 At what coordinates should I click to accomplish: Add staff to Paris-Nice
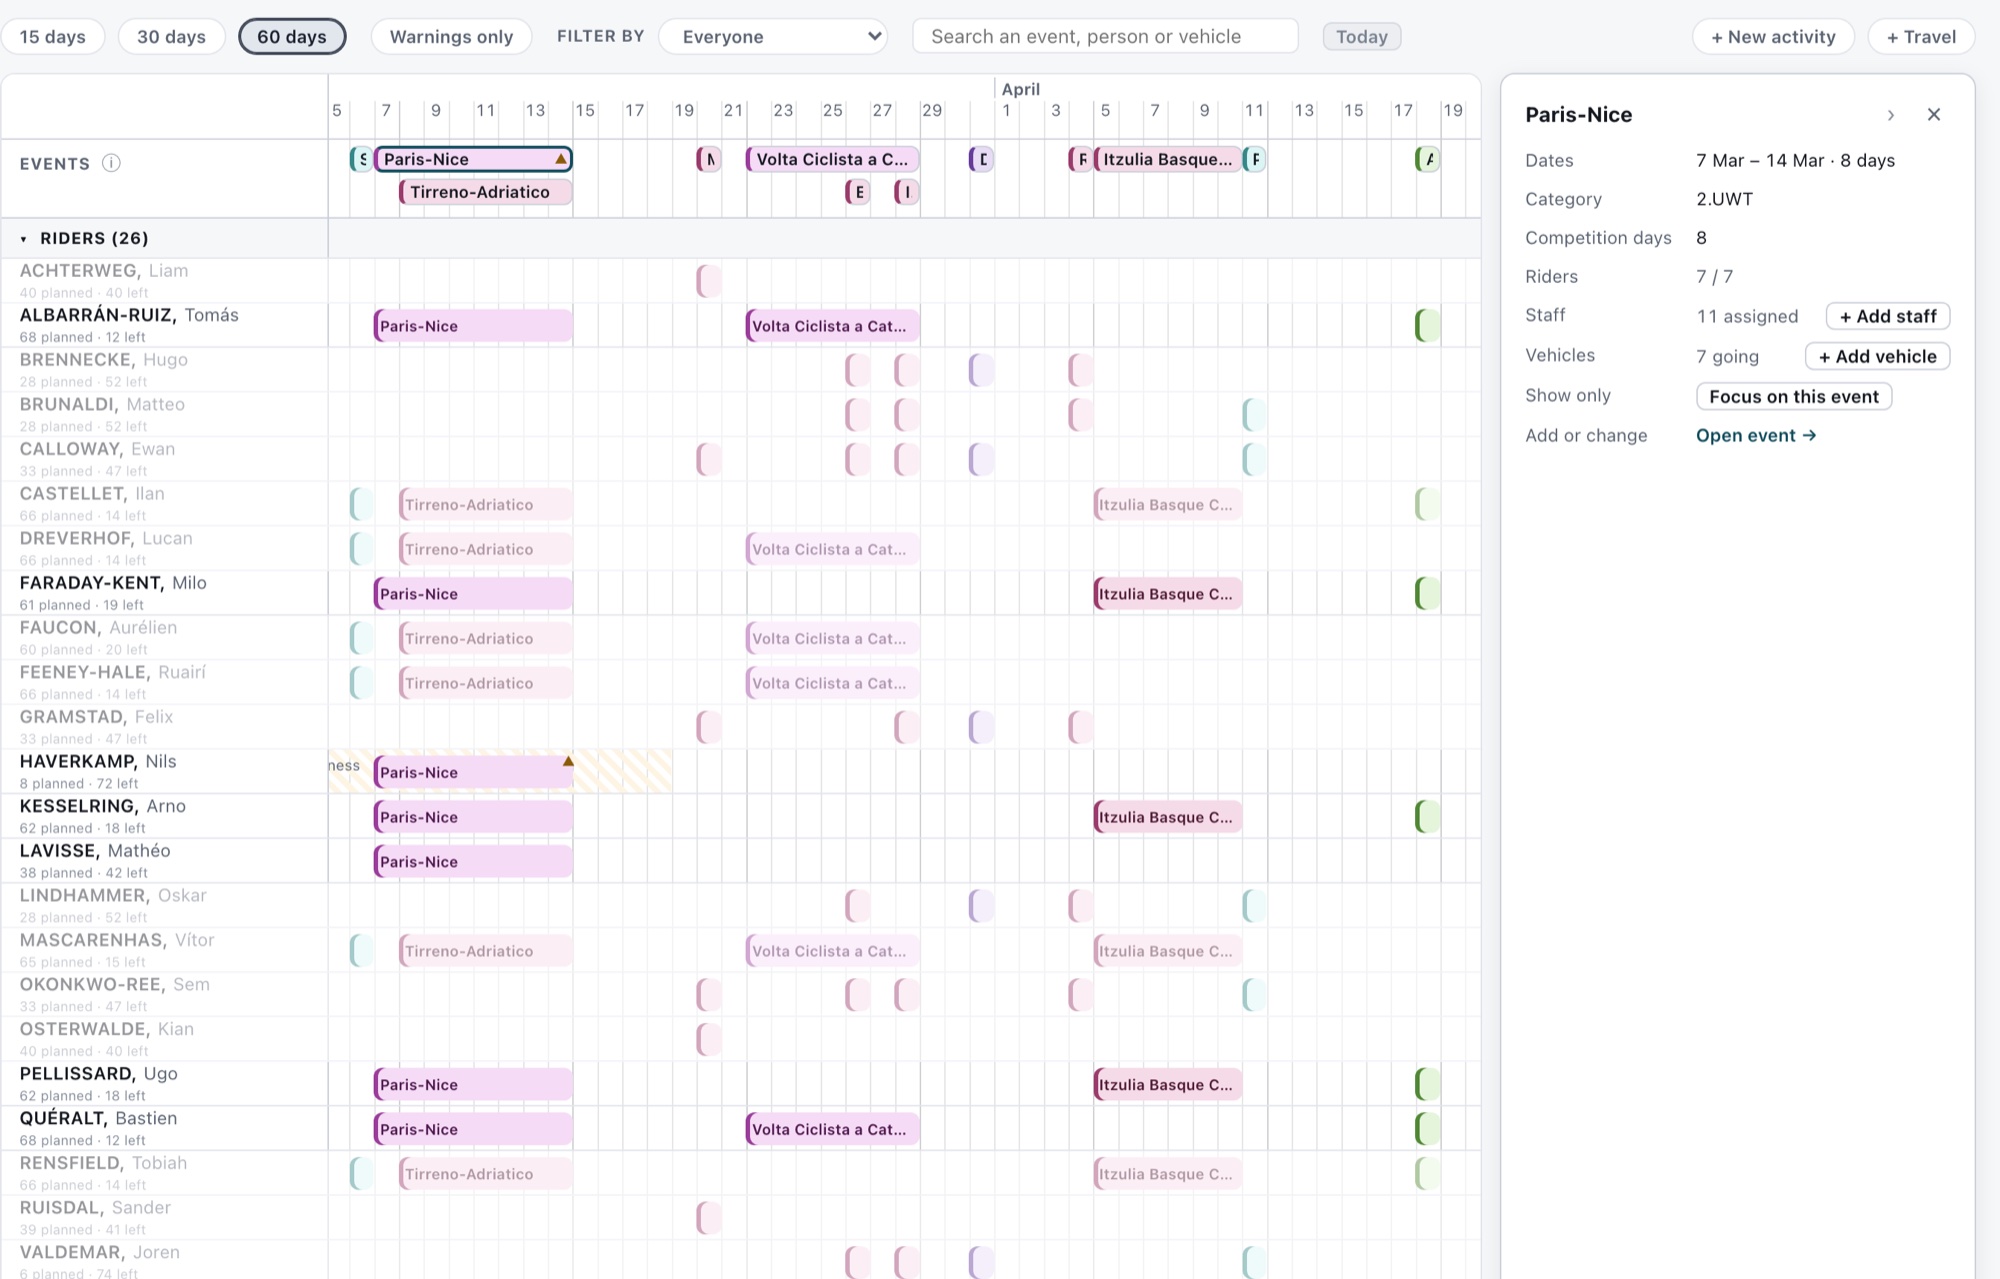[1888, 316]
